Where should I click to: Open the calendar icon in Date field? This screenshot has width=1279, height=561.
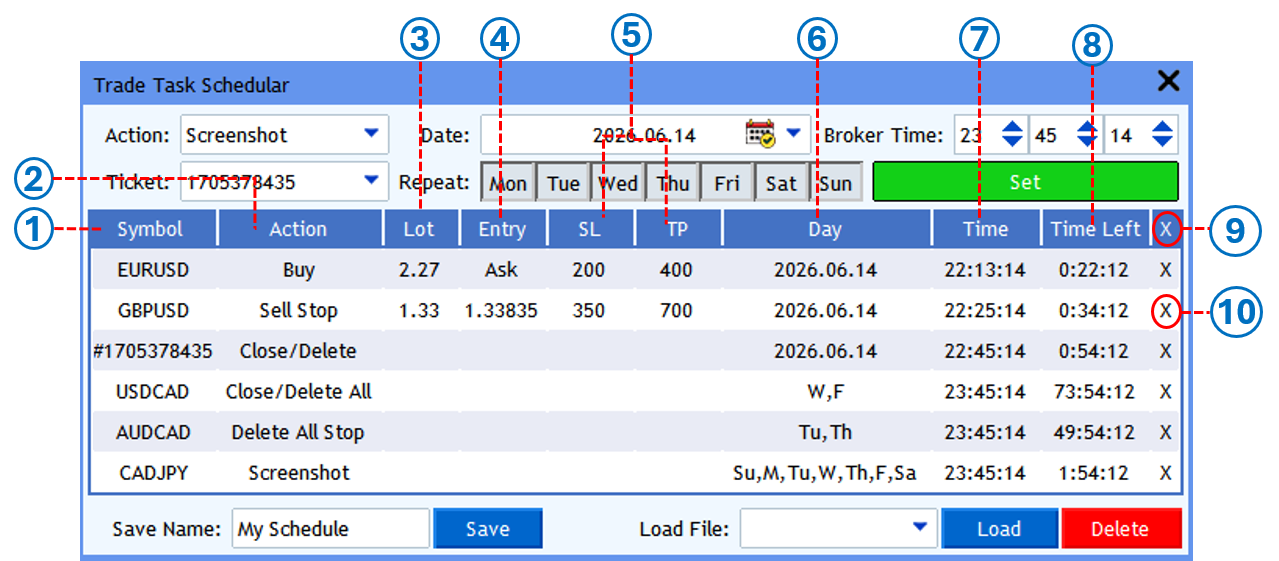761,134
